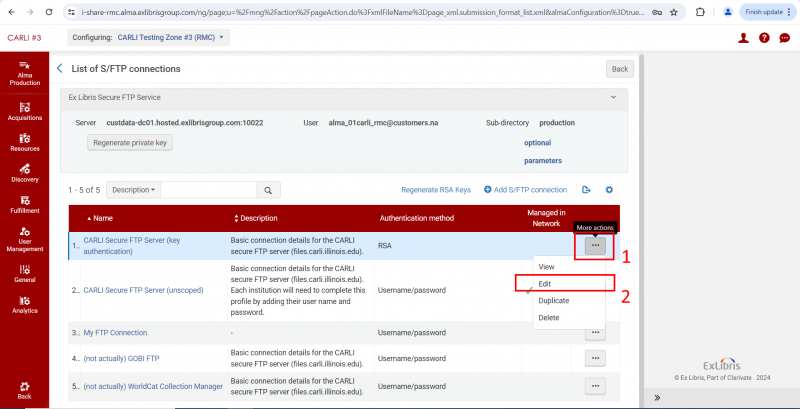Open General configuration menu
This screenshot has height=409, width=800.
click(x=24, y=274)
